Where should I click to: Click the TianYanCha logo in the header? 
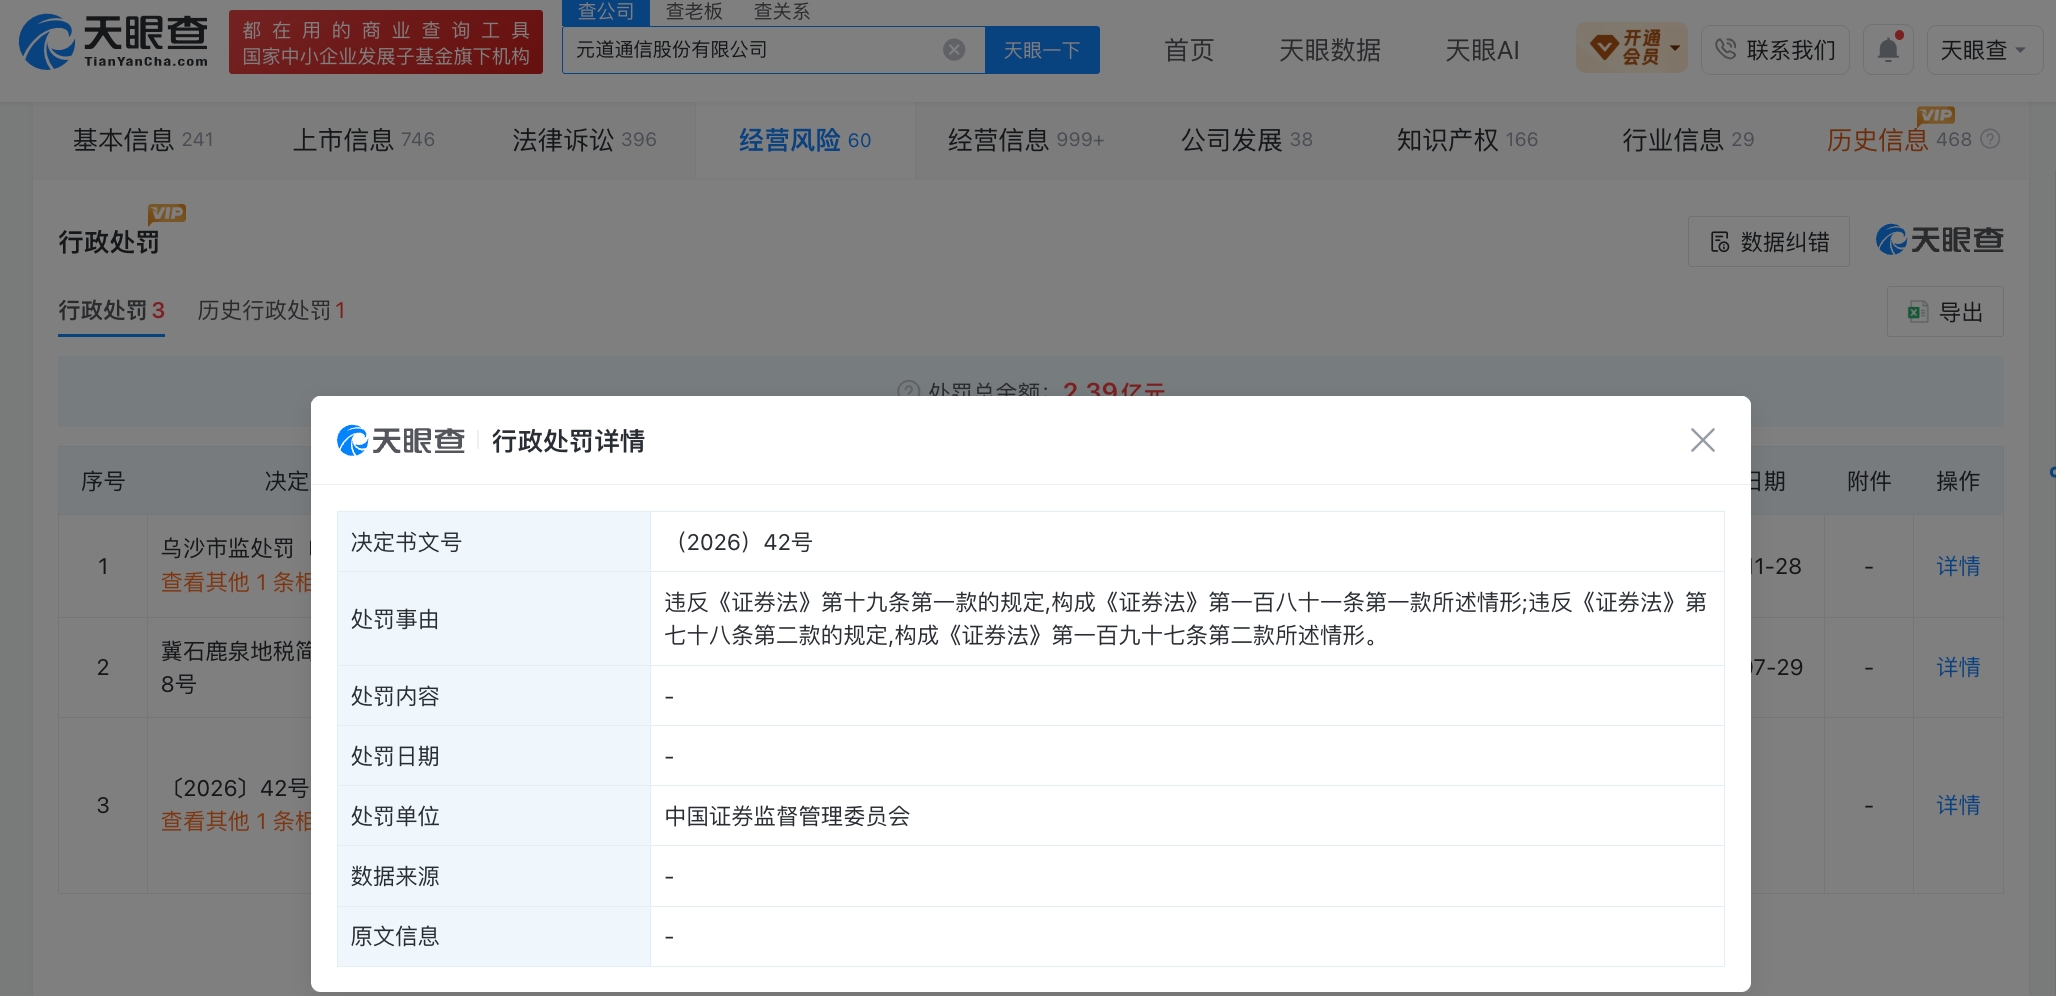point(114,42)
